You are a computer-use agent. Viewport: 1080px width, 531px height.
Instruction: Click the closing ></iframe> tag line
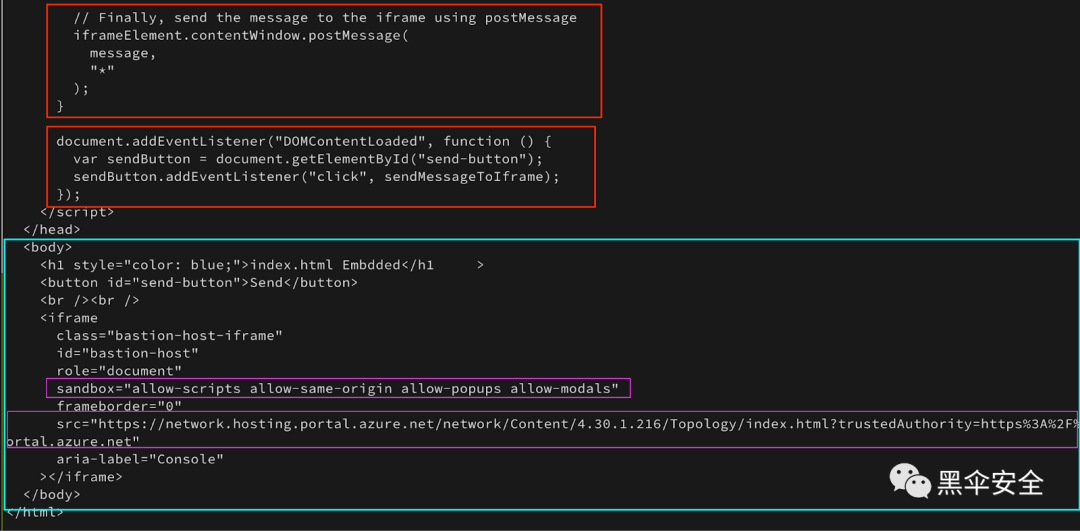(x=81, y=477)
